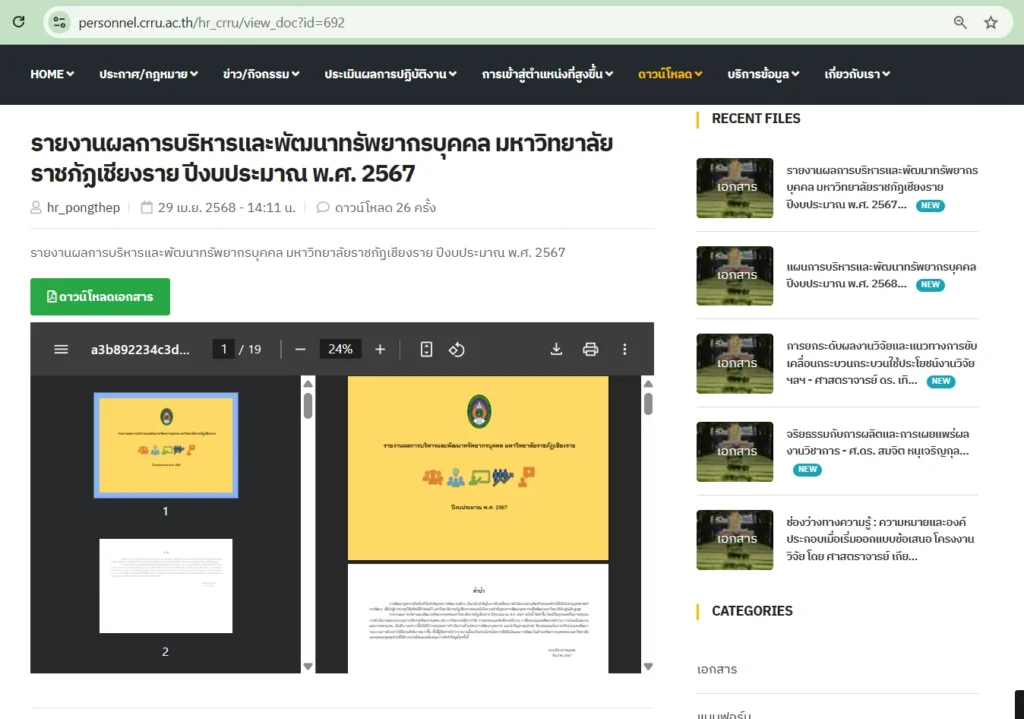1024x719 pixels.
Task: Download the PDF using toolbar download icon
Action: click(x=556, y=349)
